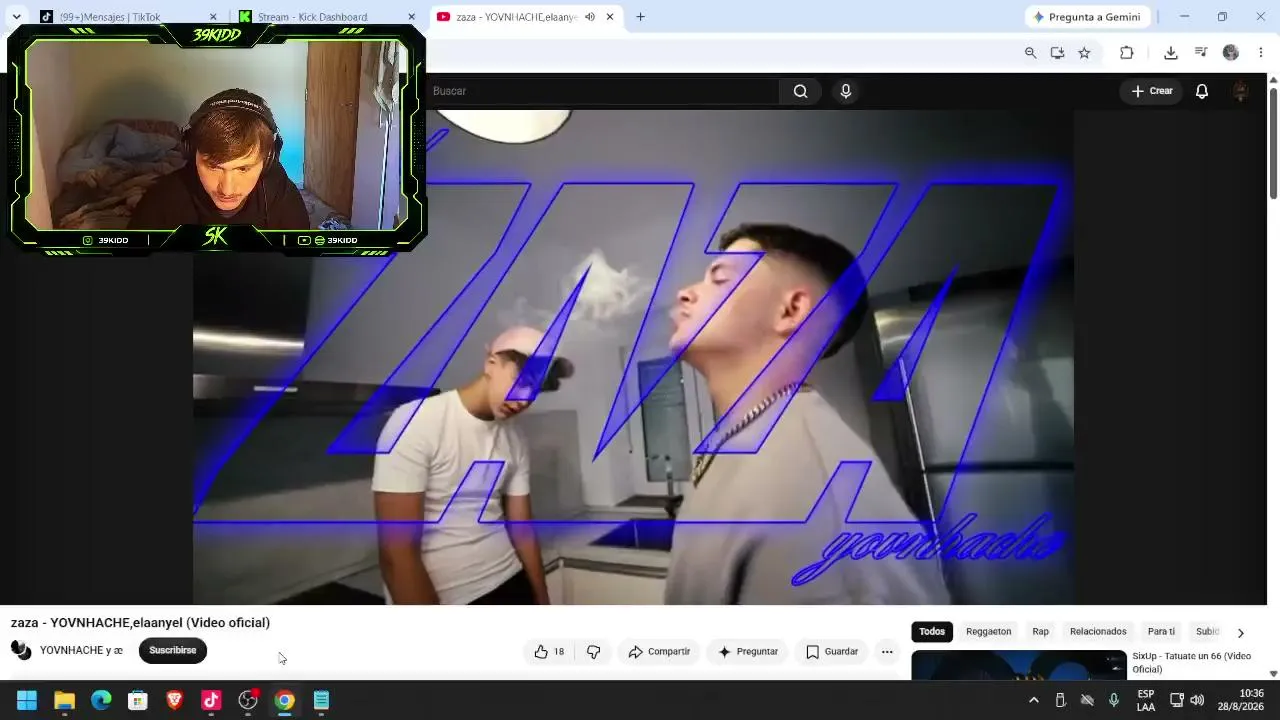Close the Kick Dashboard tab
Image resolution: width=1280 pixels, height=720 pixels.
pyautogui.click(x=411, y=17)
